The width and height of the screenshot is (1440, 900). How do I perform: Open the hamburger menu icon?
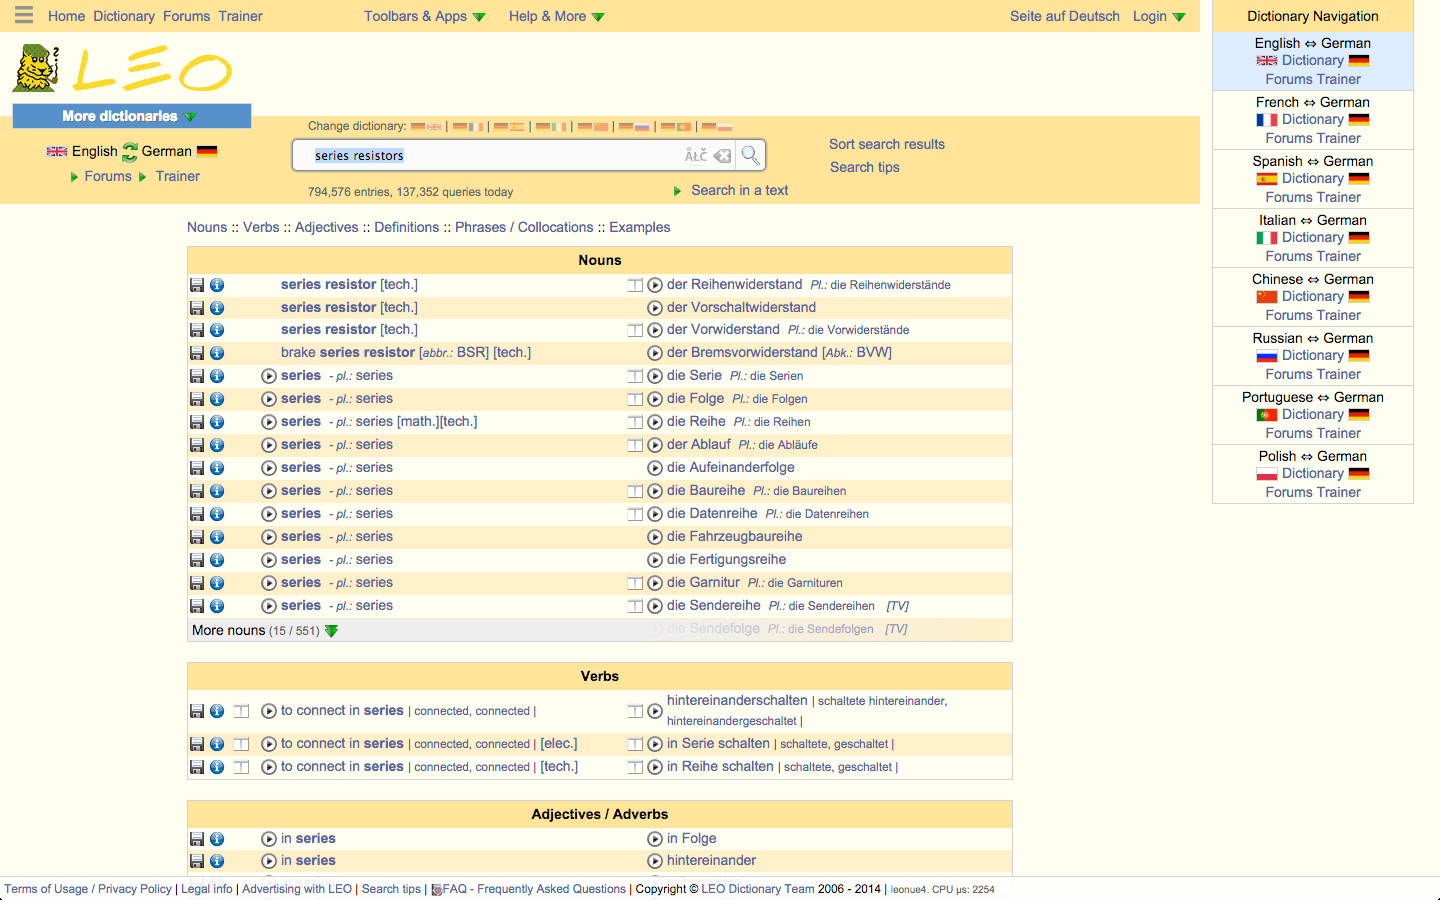point(24,15)
